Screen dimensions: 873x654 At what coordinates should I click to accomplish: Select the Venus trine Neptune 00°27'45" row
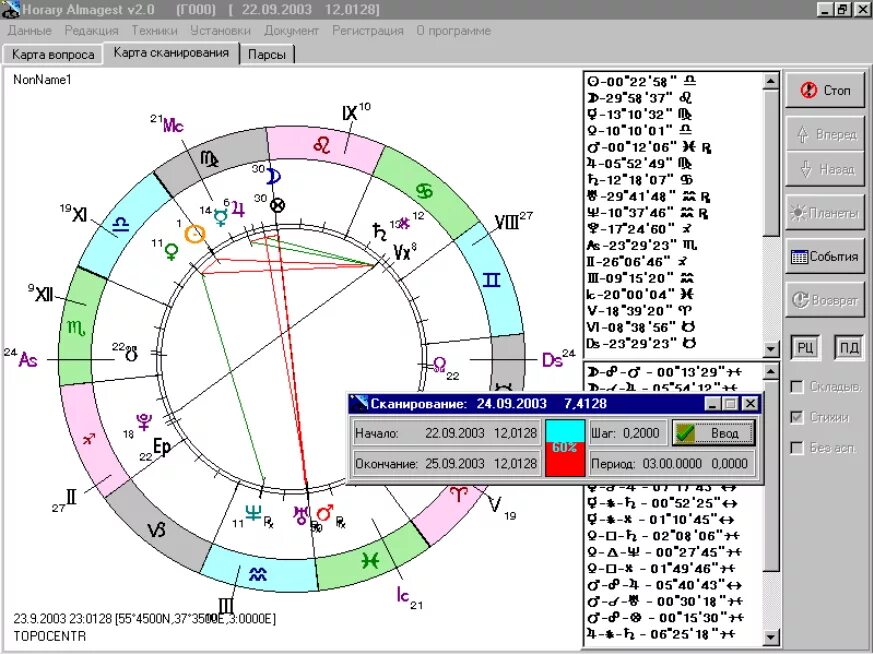click(x=665, y=552)
